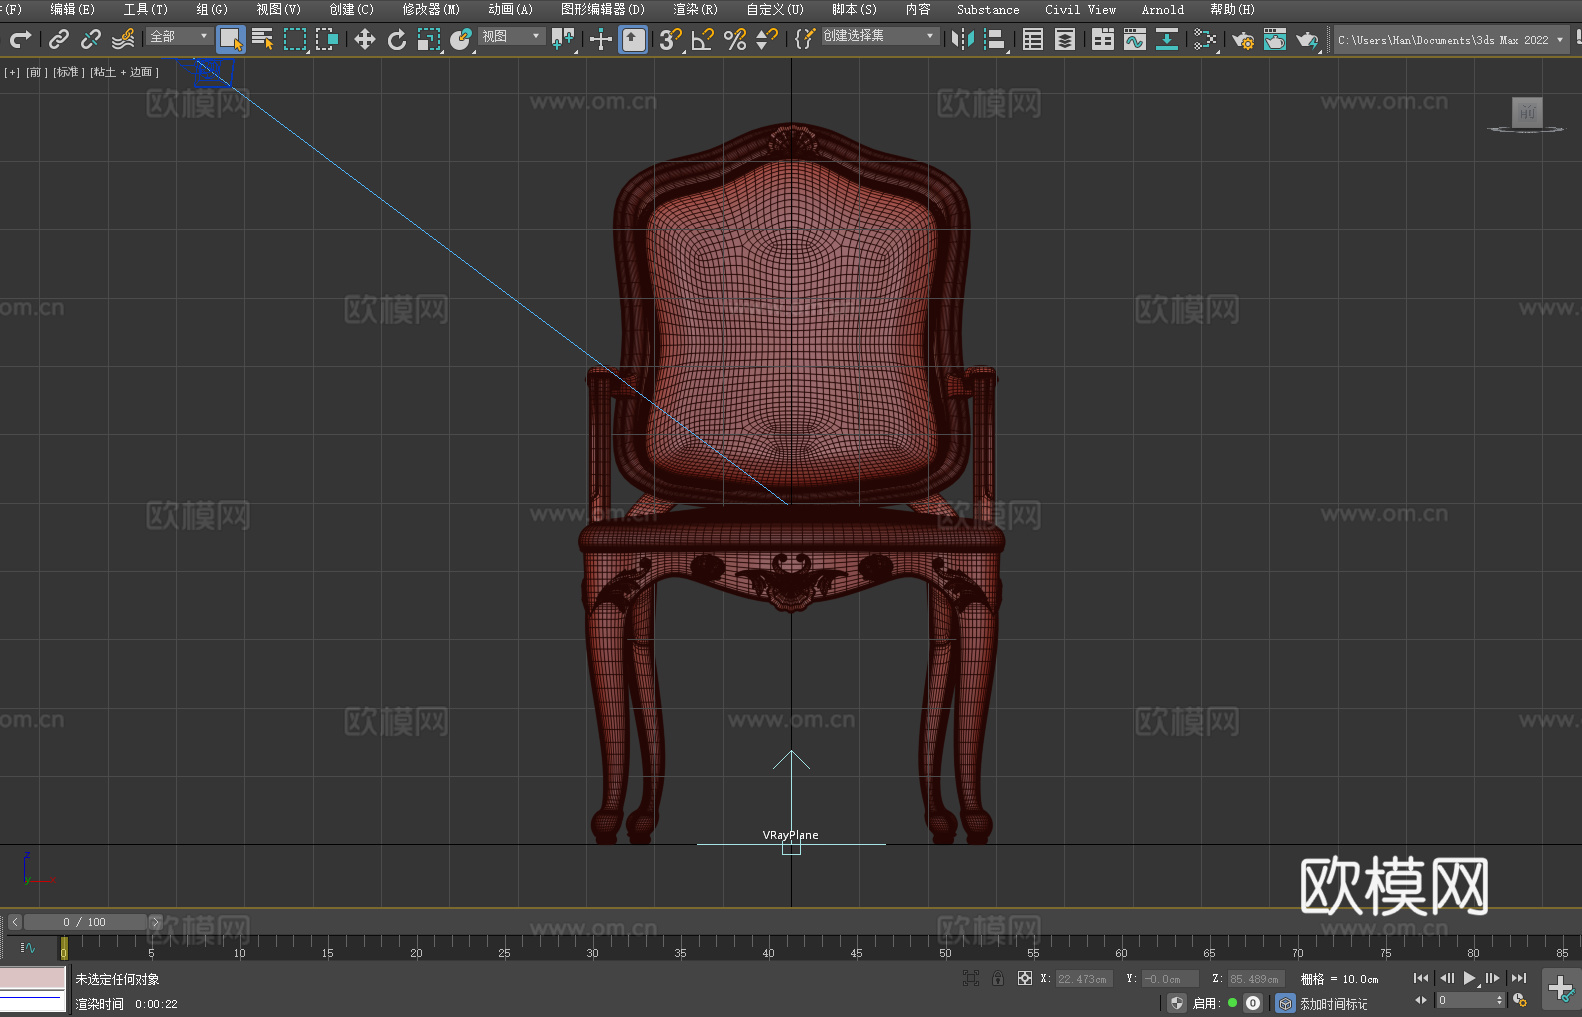The width and height of the screenshot is (1582, 1017).
Task: Open Render Setup teapot gear icon
Action: (x=1243, y=39)
